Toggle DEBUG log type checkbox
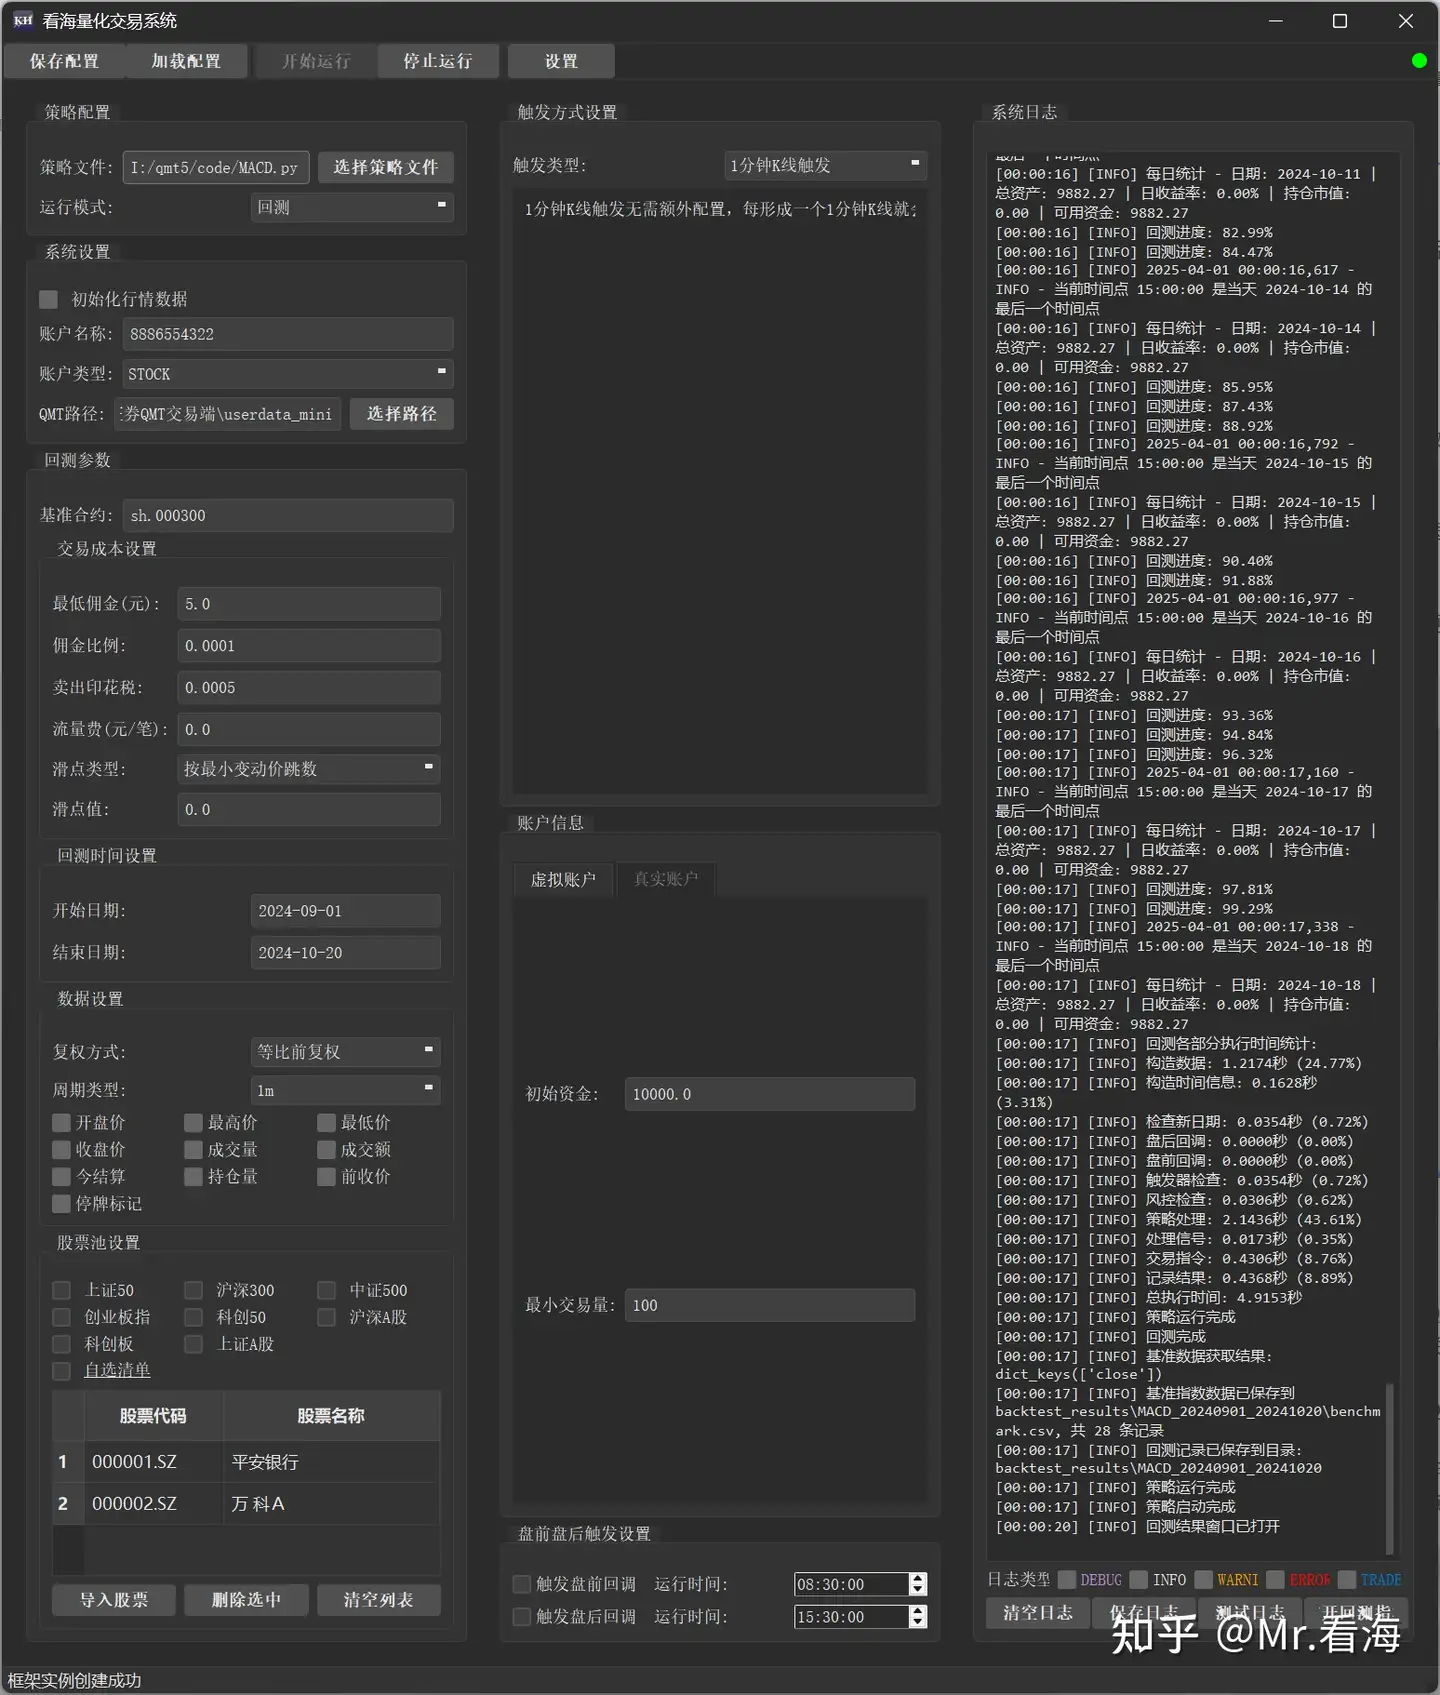This screenshot has width=1440, height=1695. pyautogui.click(x=1067, y=1580)
